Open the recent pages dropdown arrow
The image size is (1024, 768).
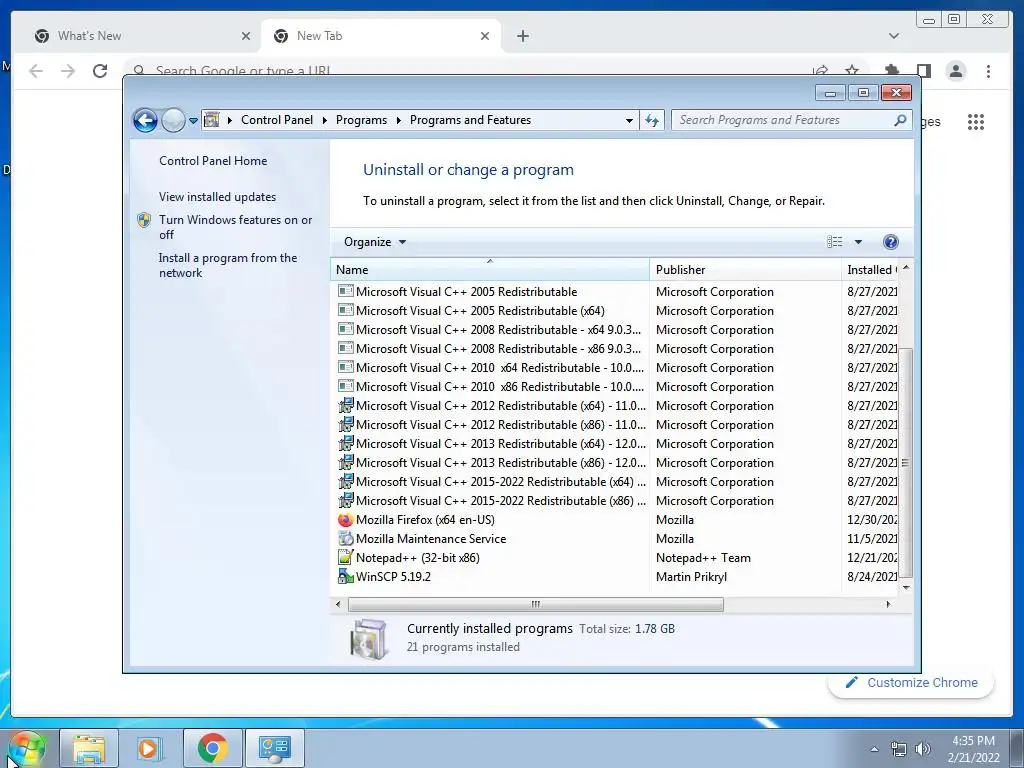[x=193, y=120]
